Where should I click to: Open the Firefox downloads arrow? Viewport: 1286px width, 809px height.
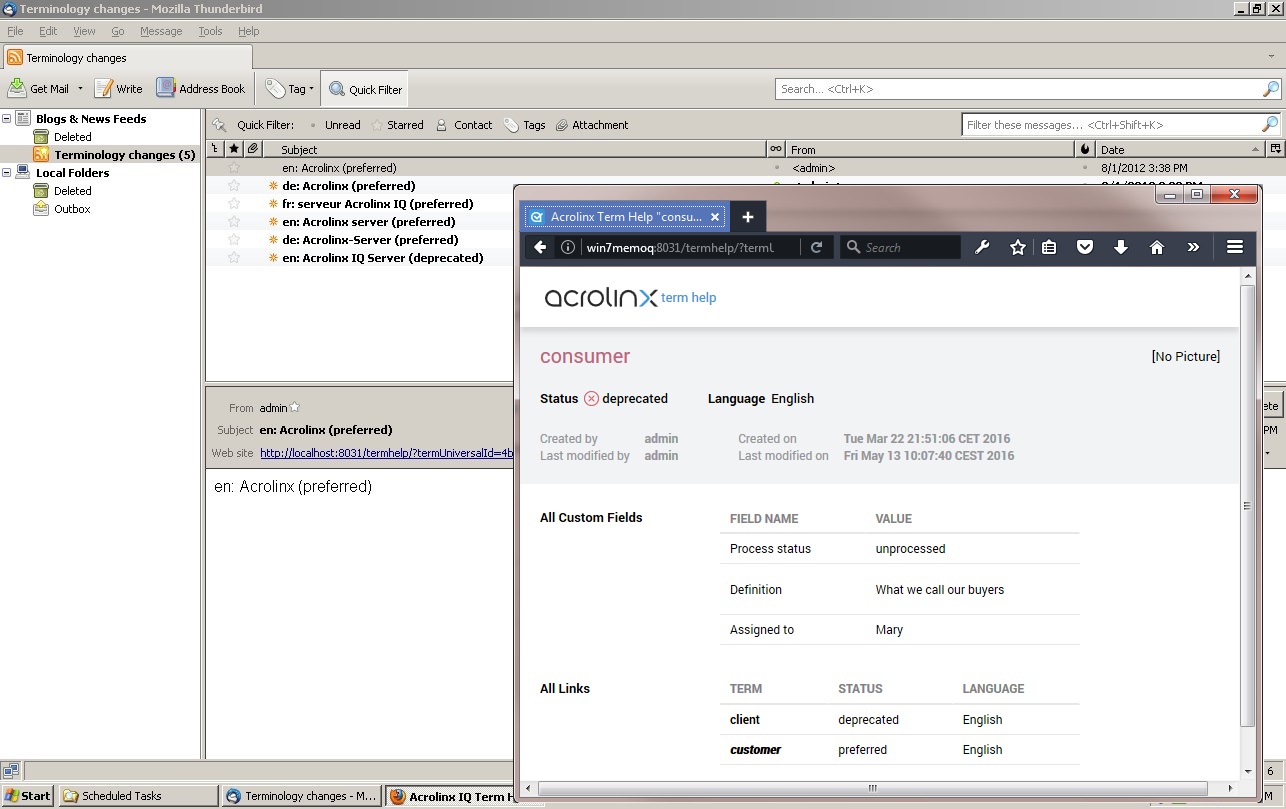[x=1121, y=247]
